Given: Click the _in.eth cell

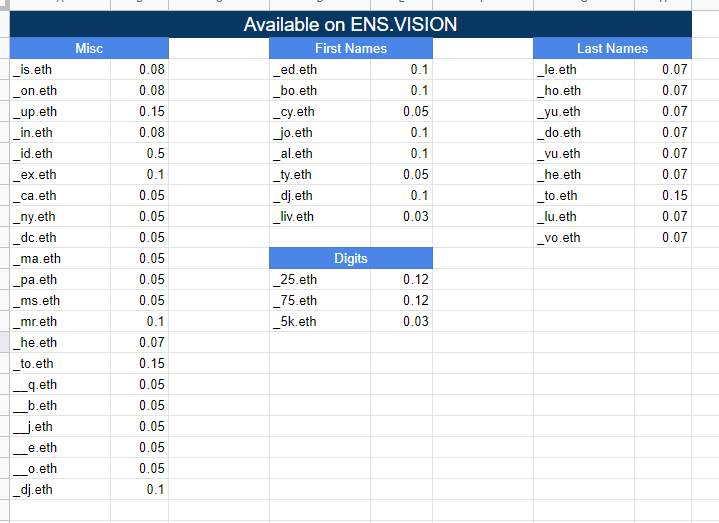Looking at the screenshot, I should tap(60, 132).
